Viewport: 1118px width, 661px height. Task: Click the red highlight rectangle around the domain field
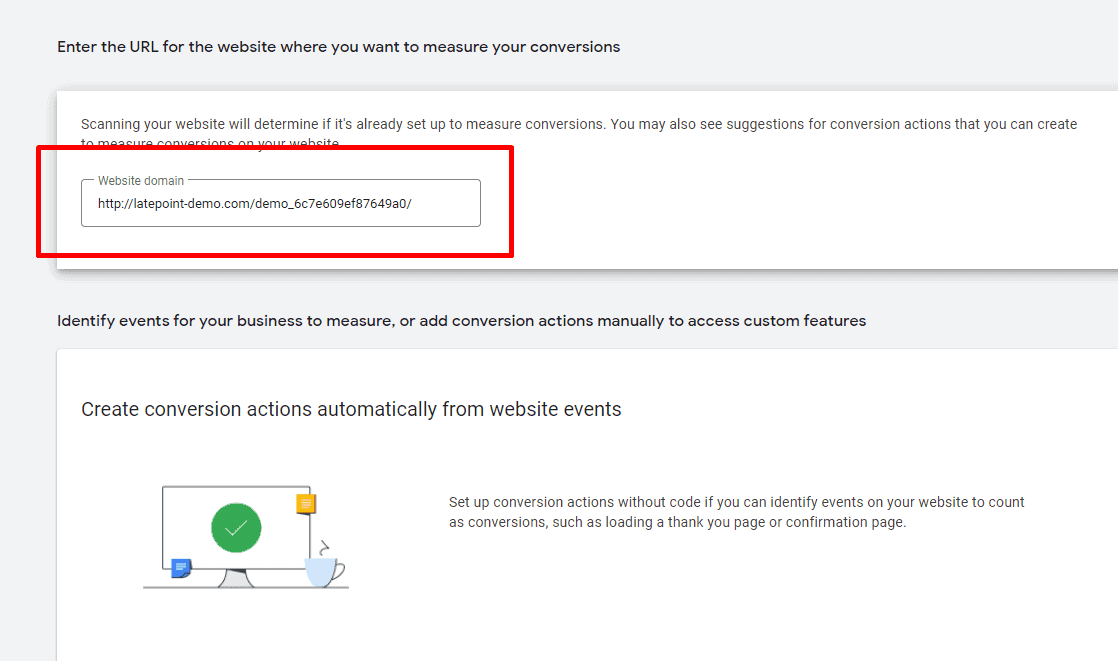point(275,150)
